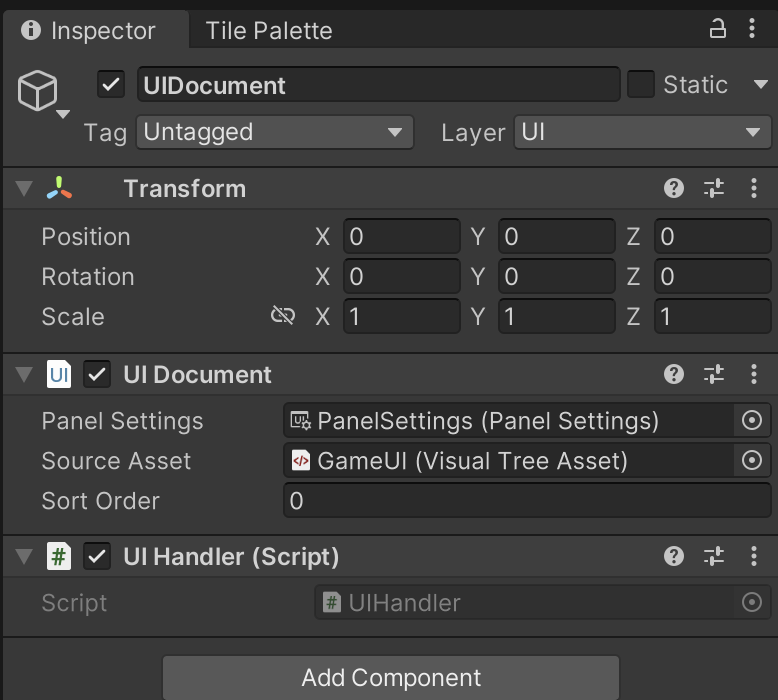The width and height of the screenshot is (778, 700).
Task: Collapse the Transform component foldout
Action: [x=24, y=188]
